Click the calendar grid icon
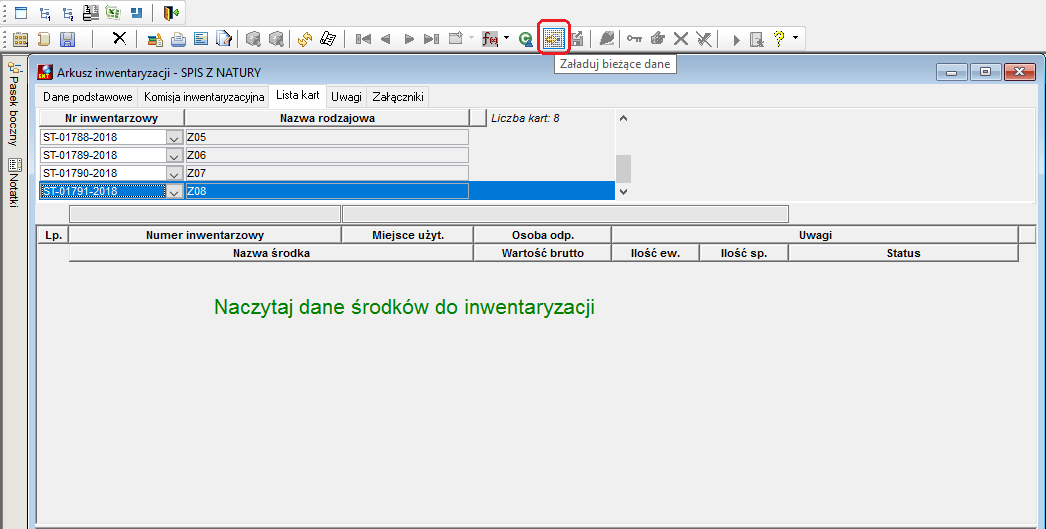This screenshot has width=1046, height=529. [x=20, y=39]
